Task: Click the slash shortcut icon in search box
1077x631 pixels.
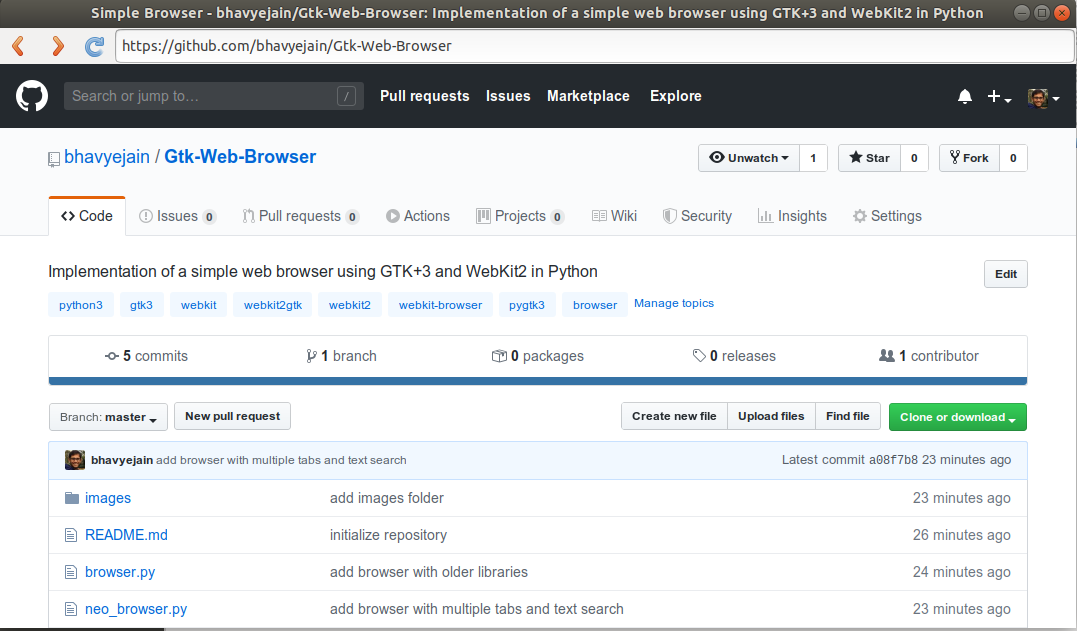Action: click(346, 96)
